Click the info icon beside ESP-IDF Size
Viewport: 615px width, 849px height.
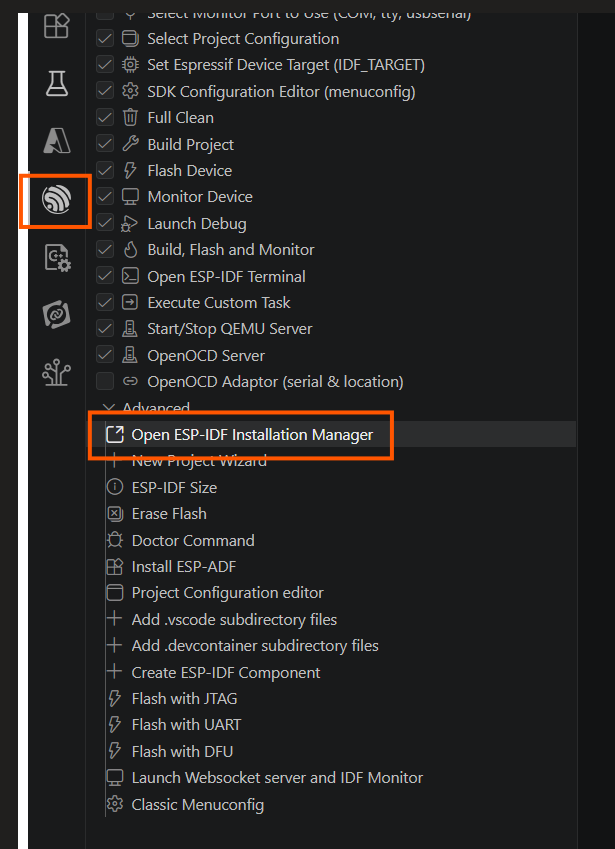click(x=115, y=487)
